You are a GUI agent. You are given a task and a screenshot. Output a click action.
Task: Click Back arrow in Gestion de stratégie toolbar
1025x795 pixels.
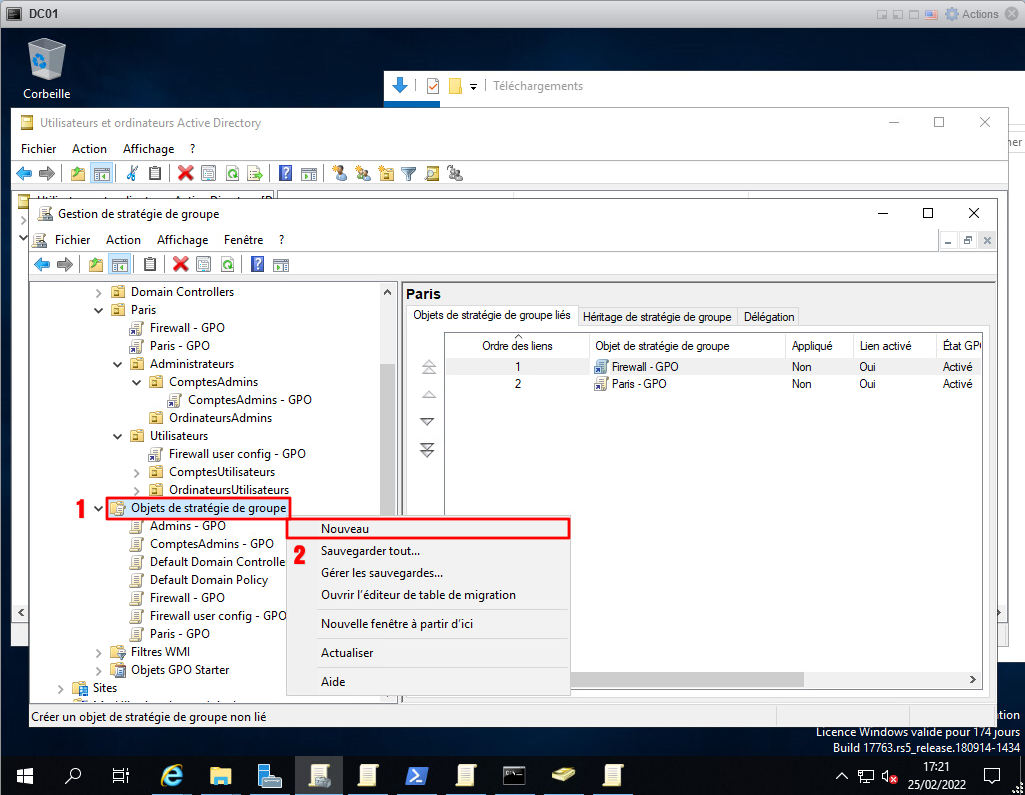41,264
